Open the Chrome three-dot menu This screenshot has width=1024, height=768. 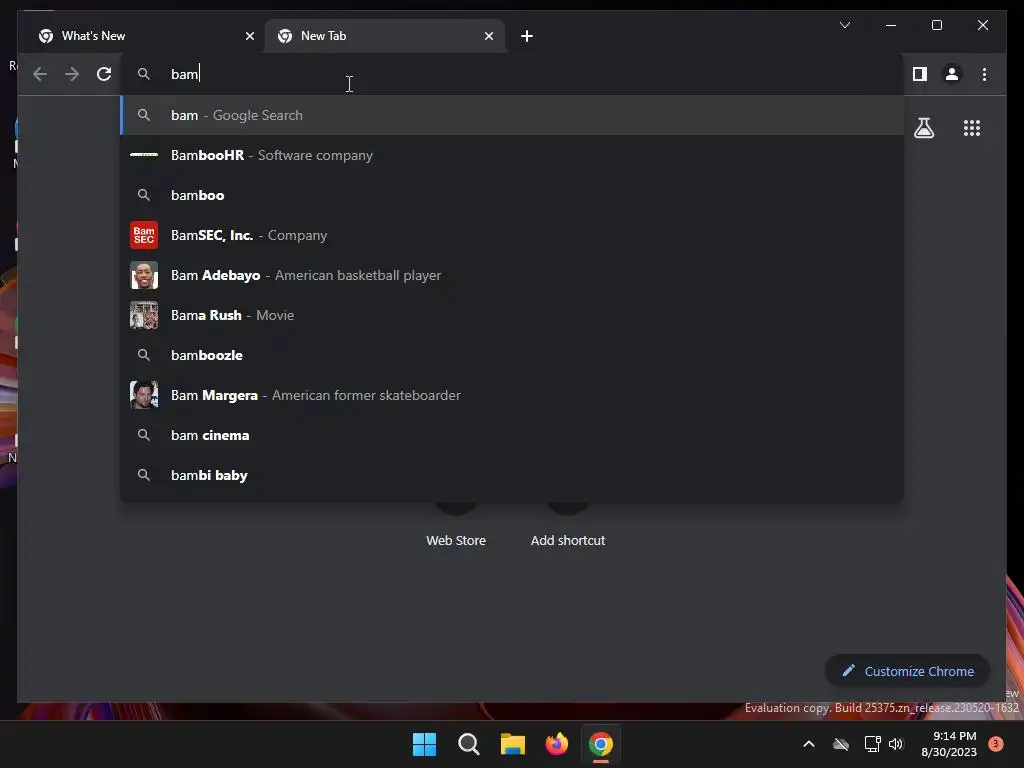[984, 74]
